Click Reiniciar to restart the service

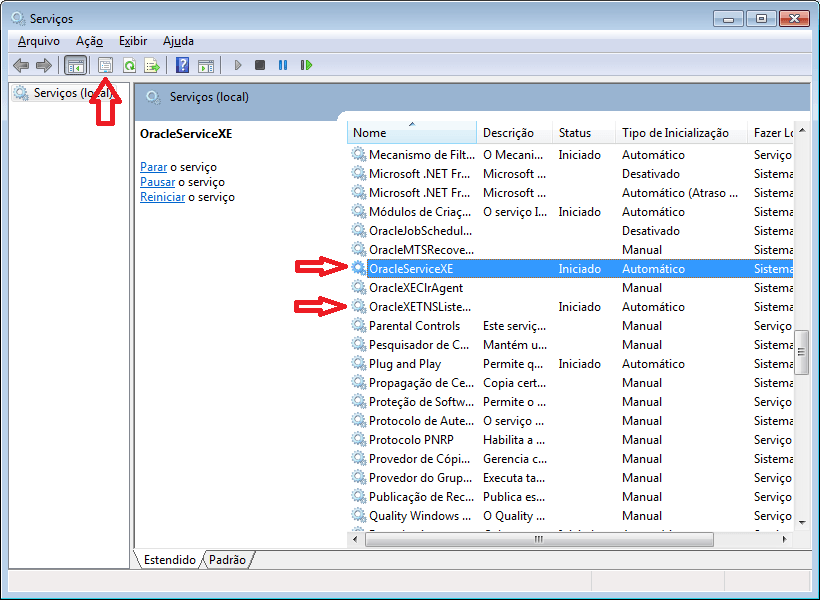[163, 196]
